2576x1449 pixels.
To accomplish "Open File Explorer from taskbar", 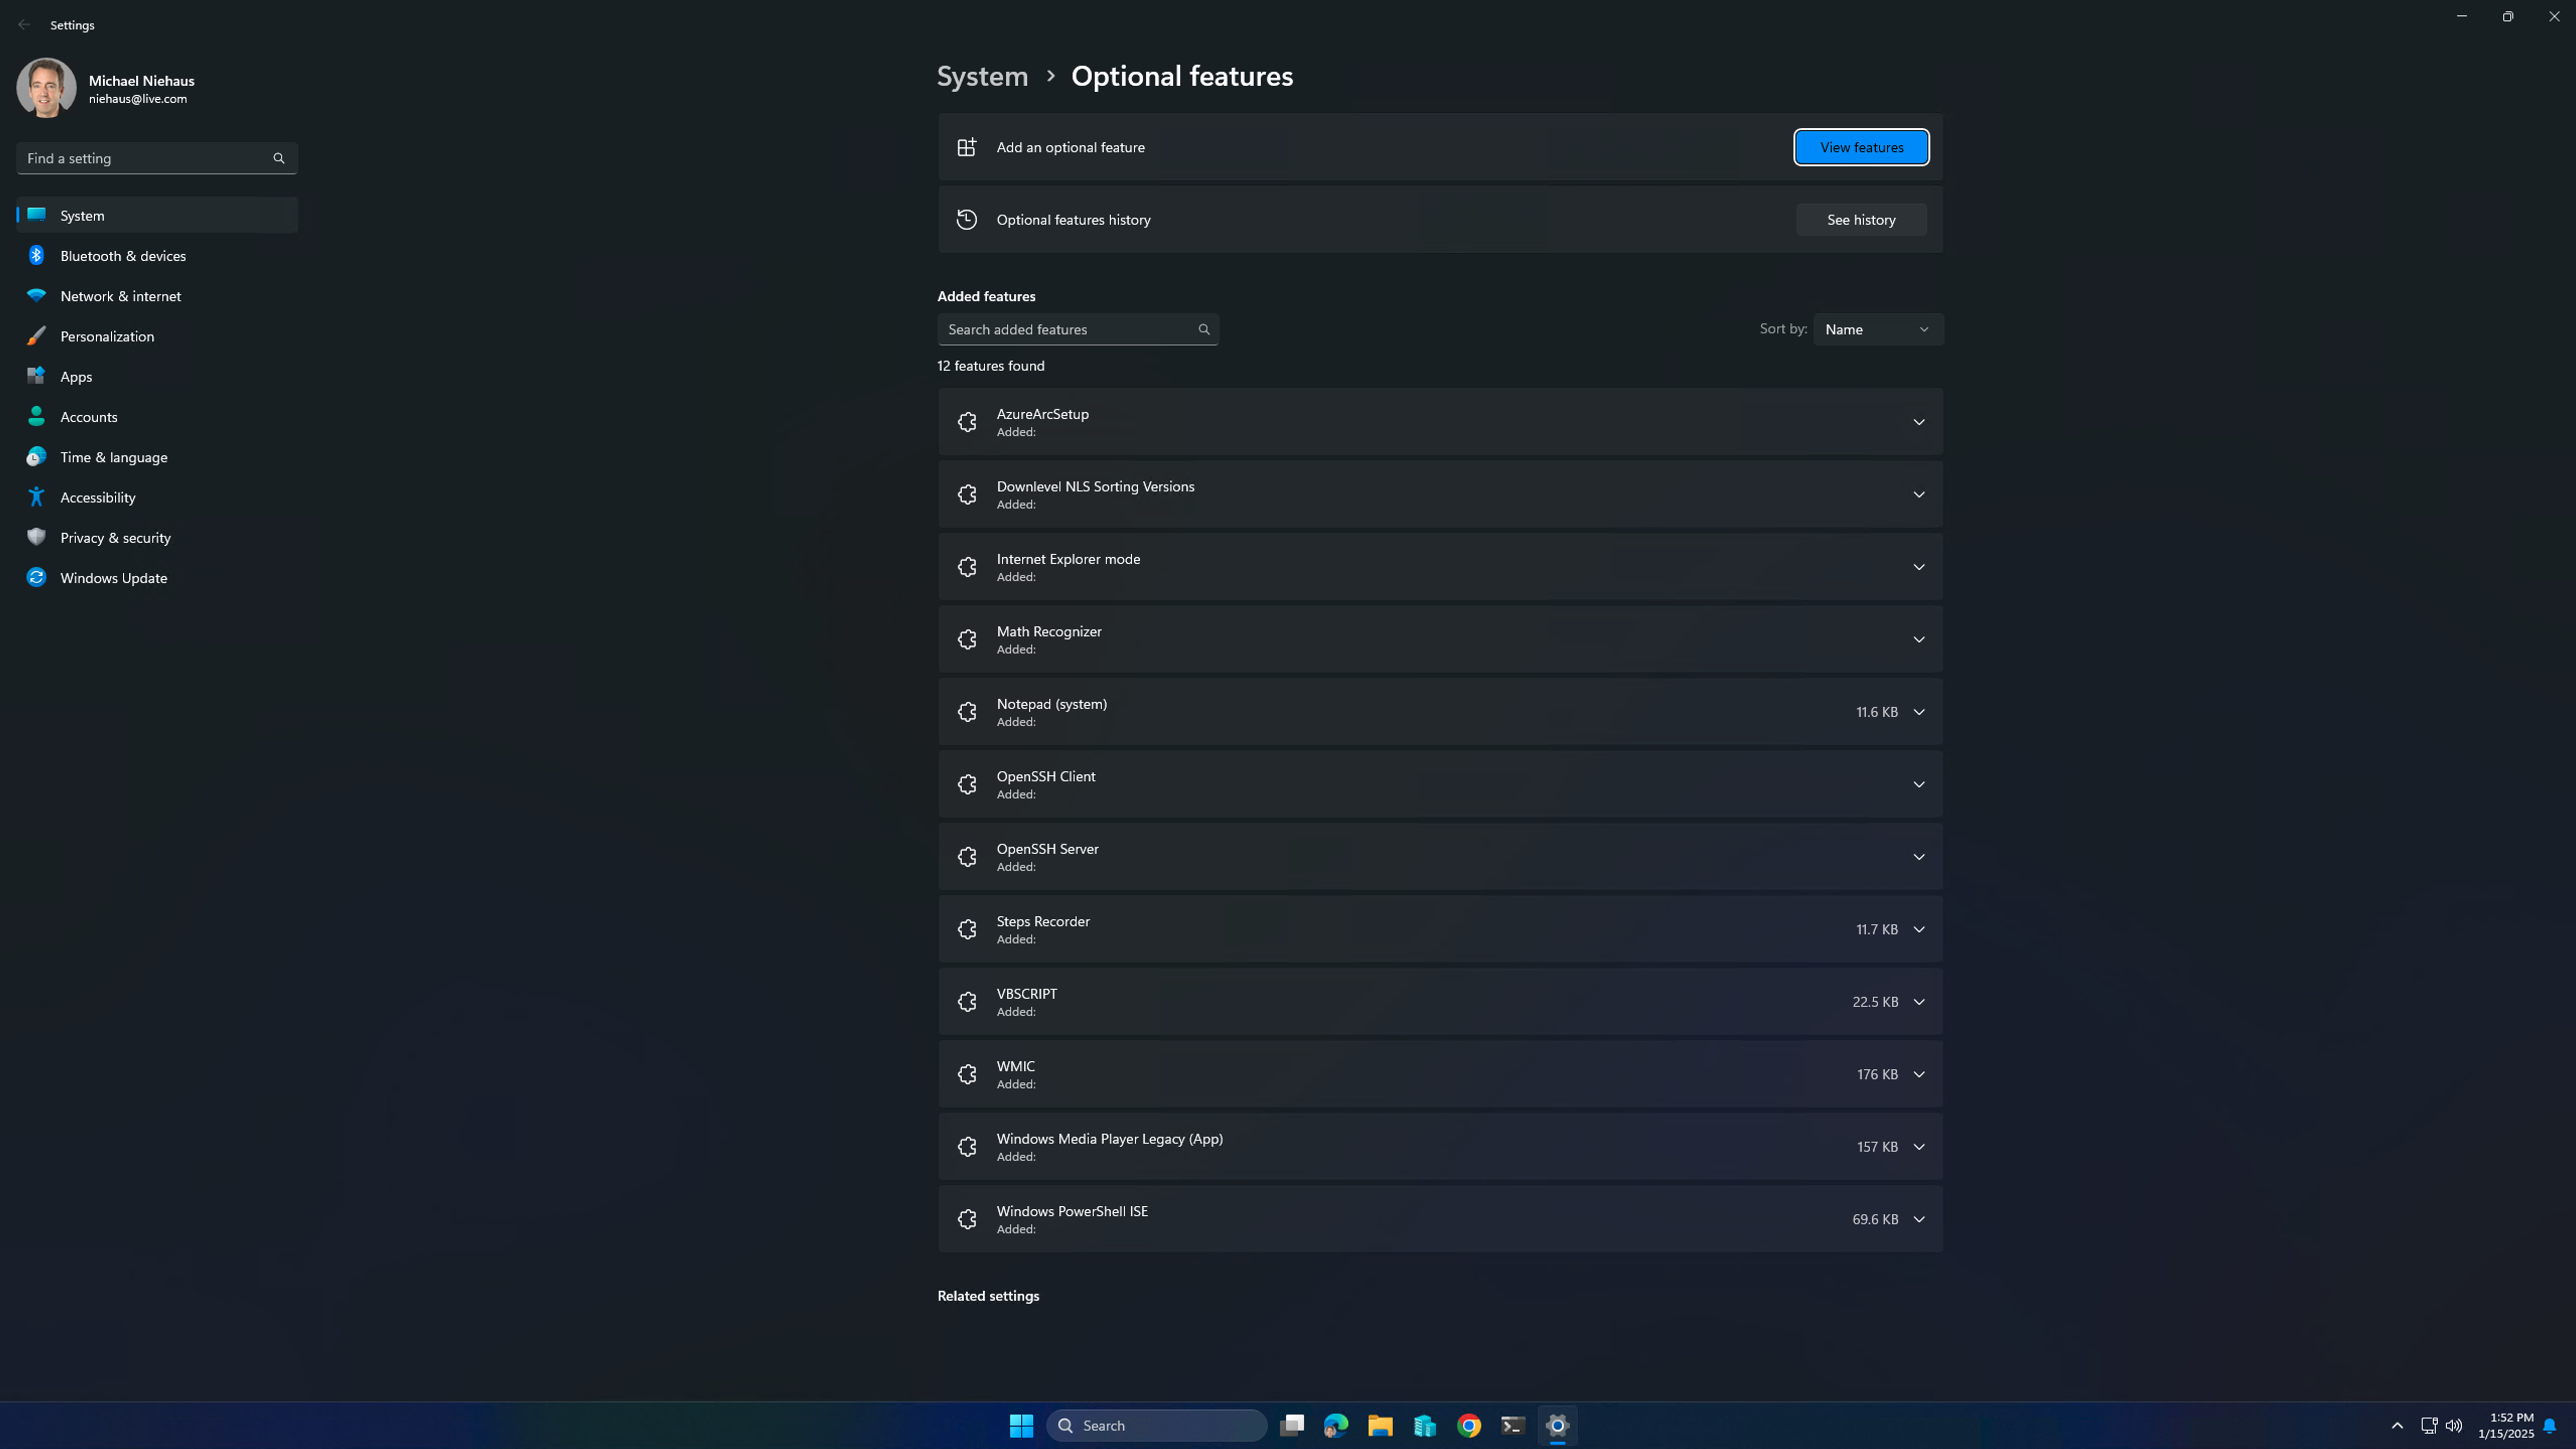I will pyautogui.click(x=1380, y=1425).
